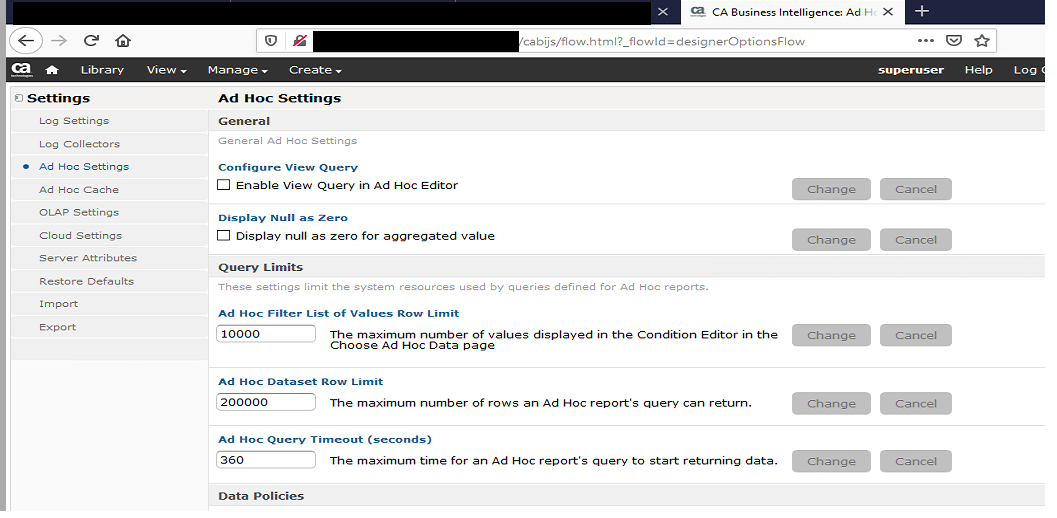Open the Manage dropdown menu
Viewport: 1057px width, 518px height.
[237, 70]
